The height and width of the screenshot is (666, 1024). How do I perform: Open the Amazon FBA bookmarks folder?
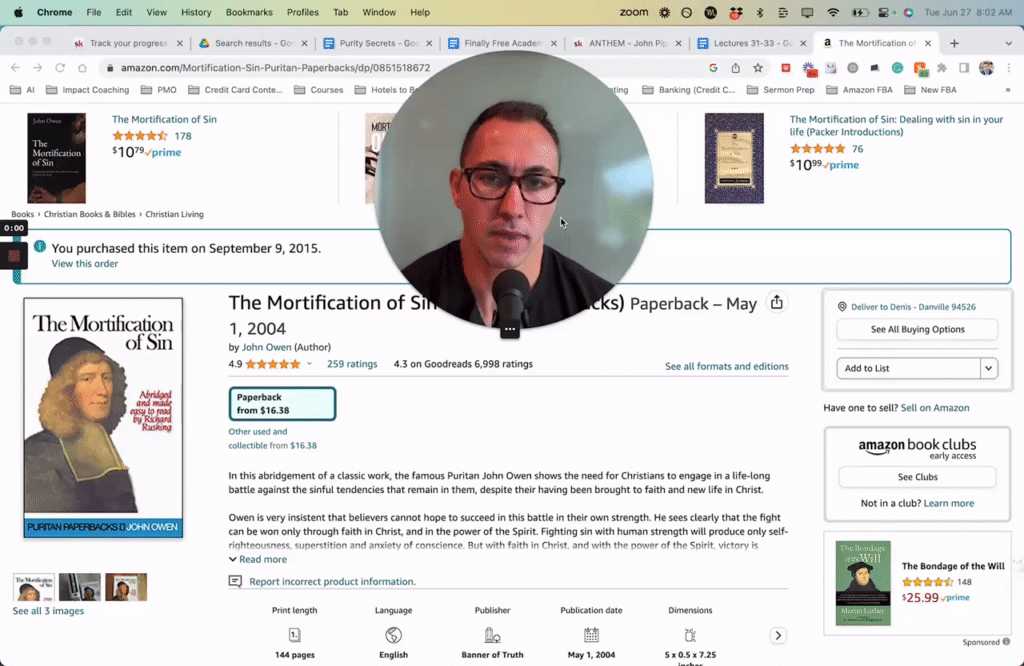859,90
